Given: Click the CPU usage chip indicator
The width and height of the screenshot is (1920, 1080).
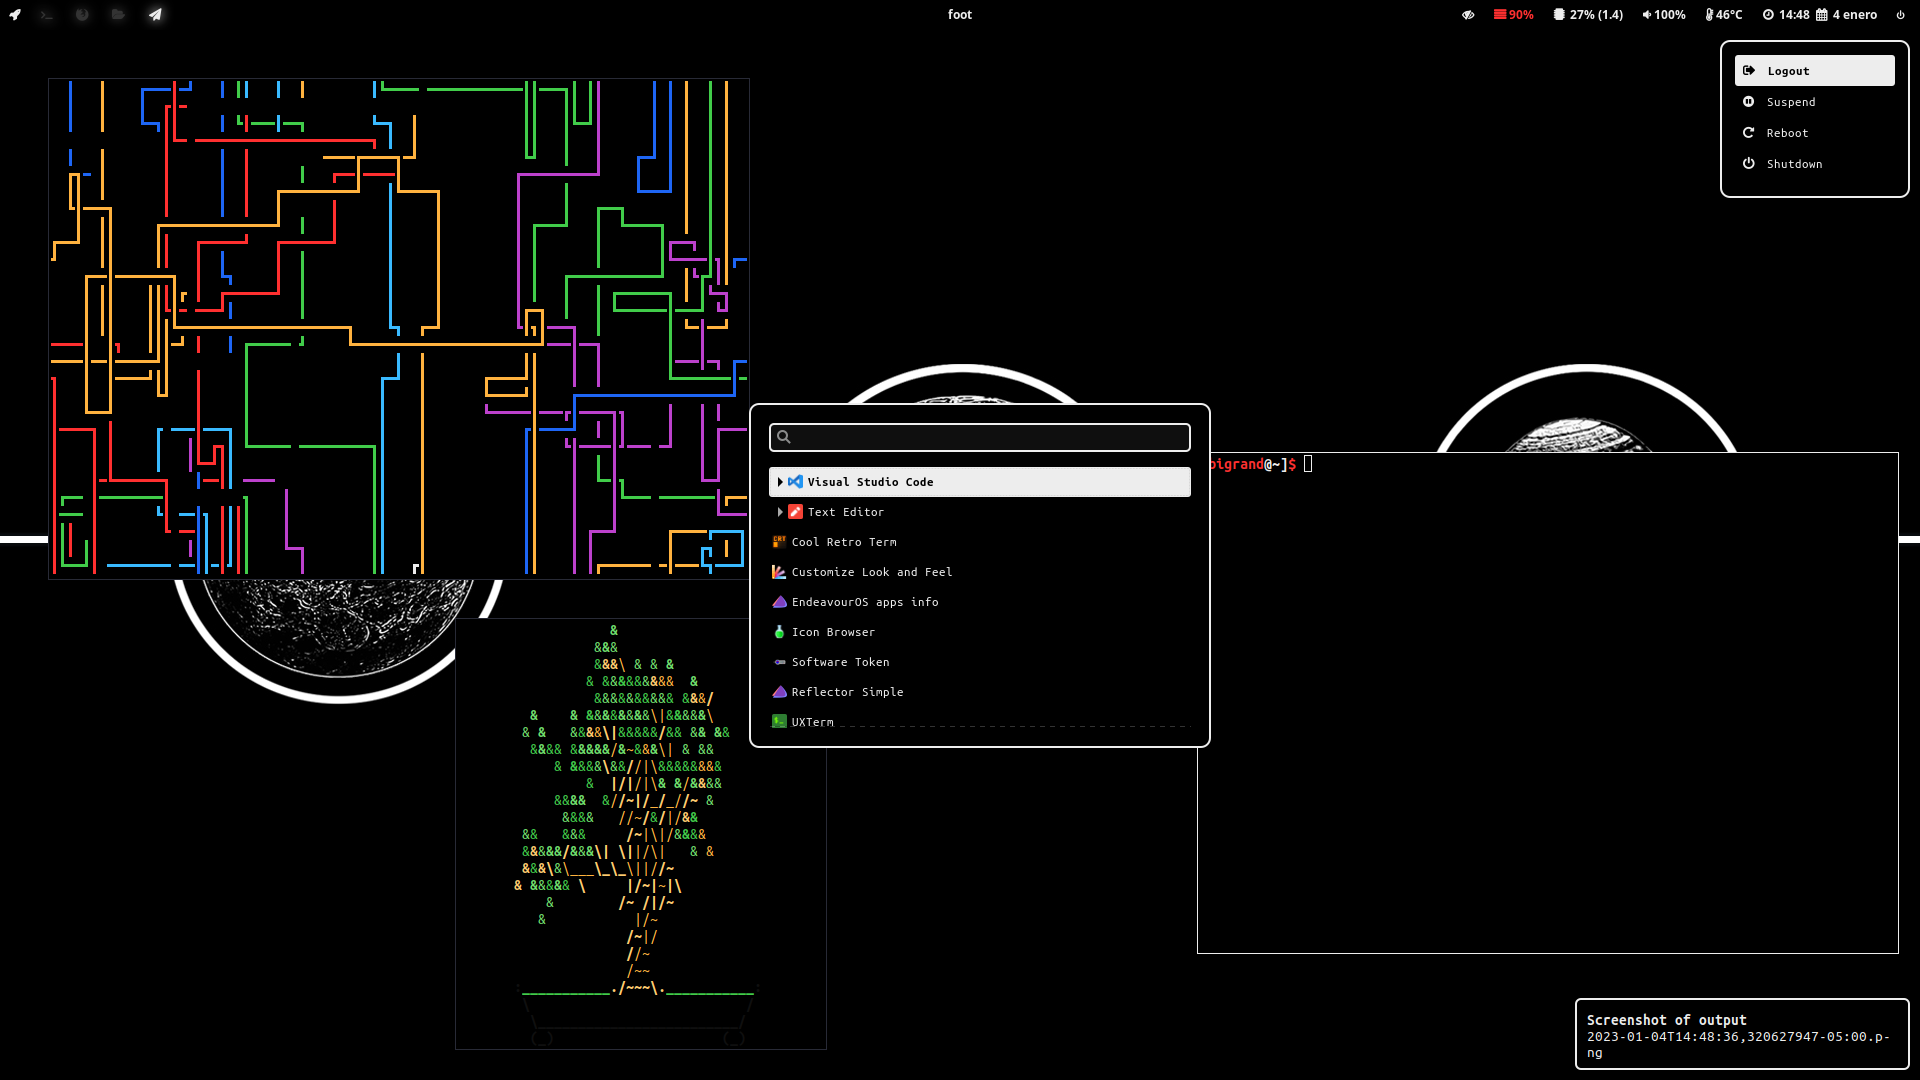Looking at the screenshot, I should (1588, 15).
